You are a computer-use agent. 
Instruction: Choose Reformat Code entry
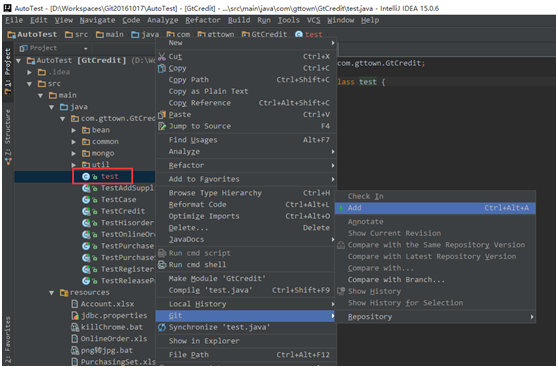[246, 205]
